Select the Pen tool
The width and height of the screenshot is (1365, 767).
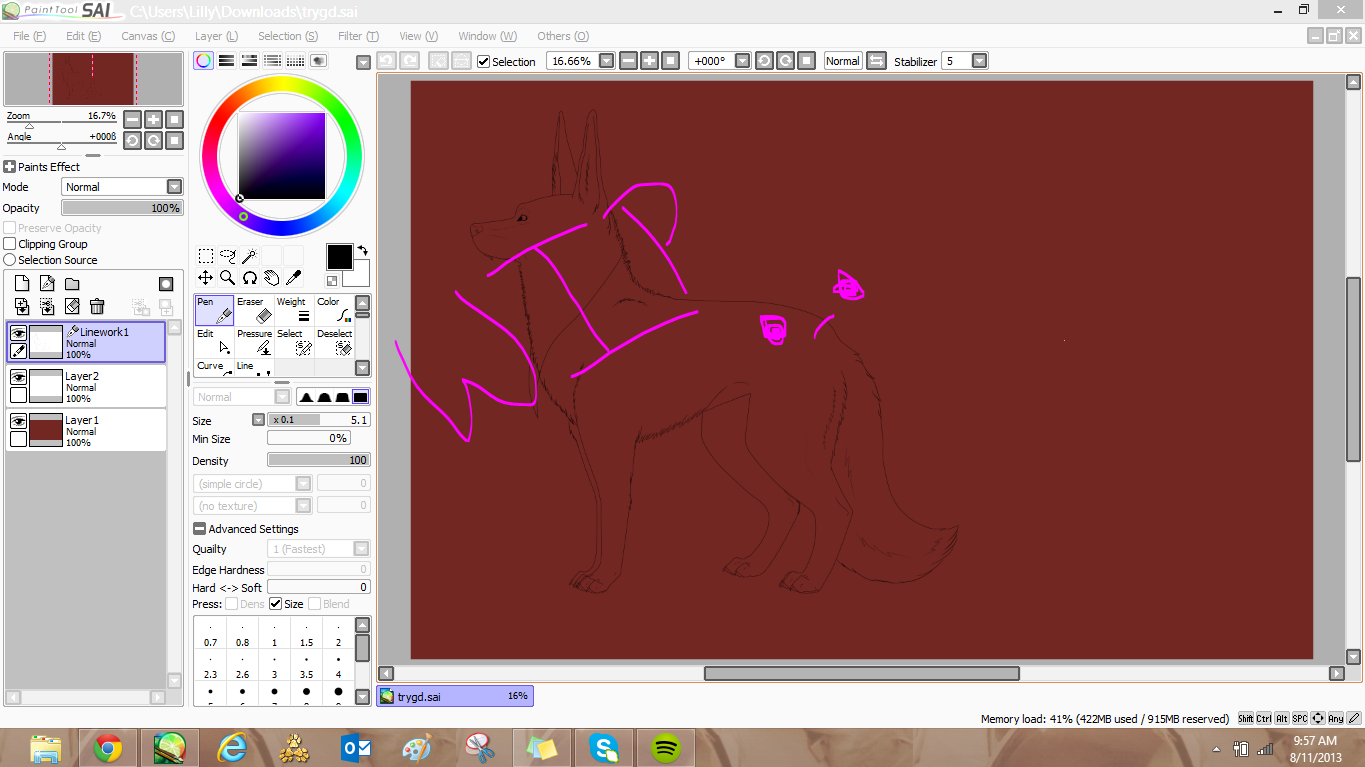(214, 310)
